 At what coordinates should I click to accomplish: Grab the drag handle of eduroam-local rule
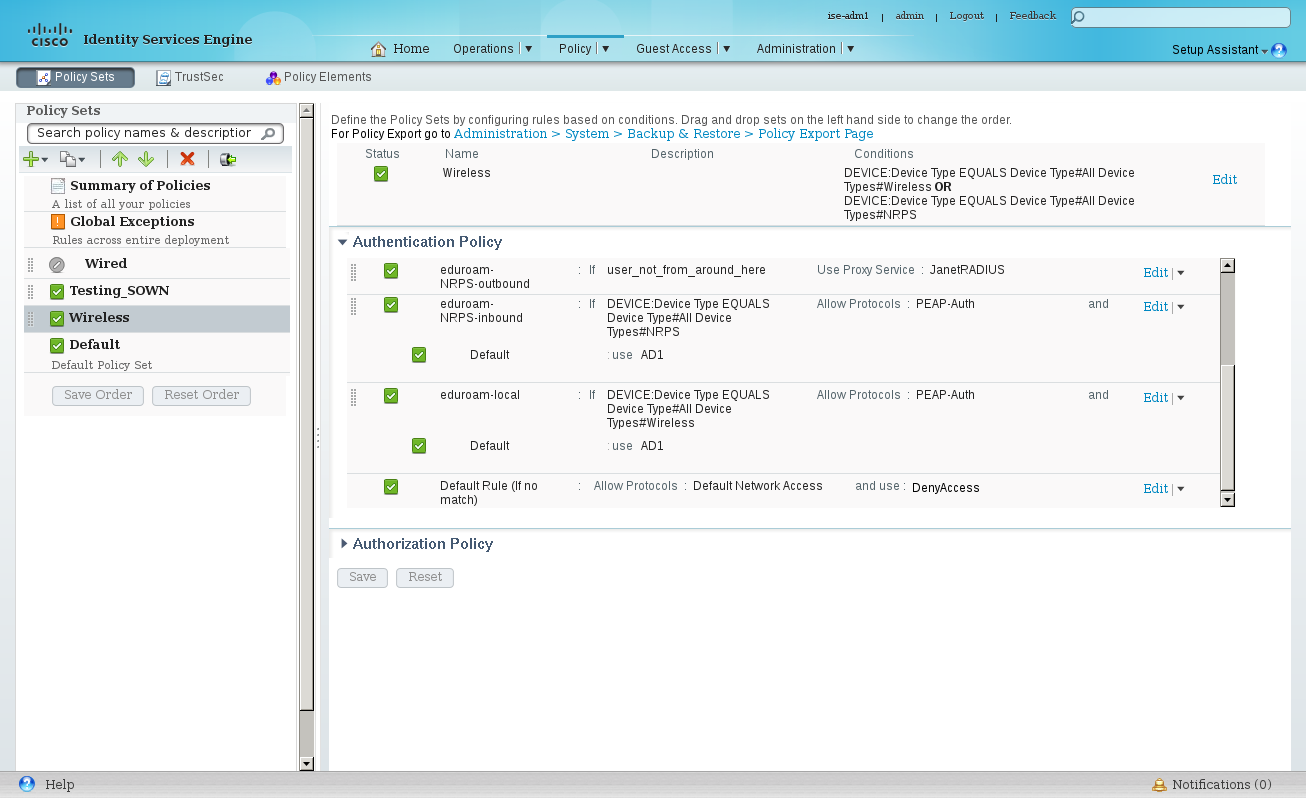(353, 397)
